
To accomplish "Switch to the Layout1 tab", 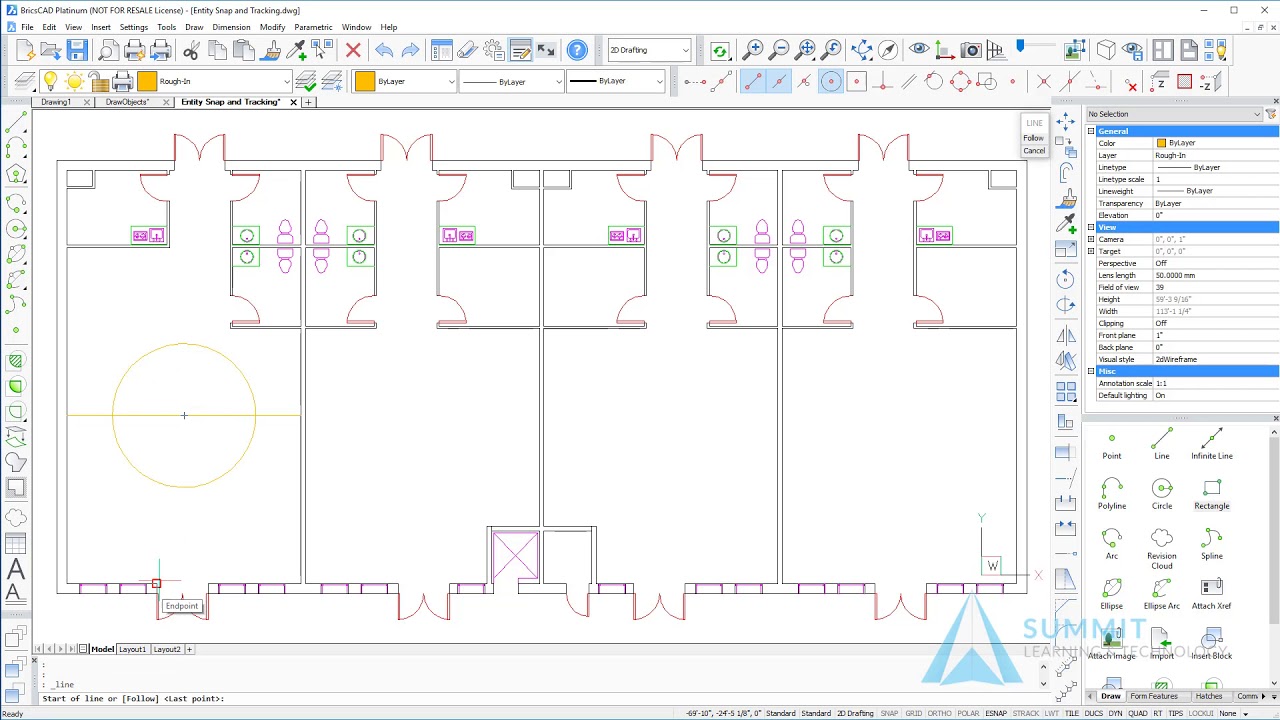I will click(133, 649).
